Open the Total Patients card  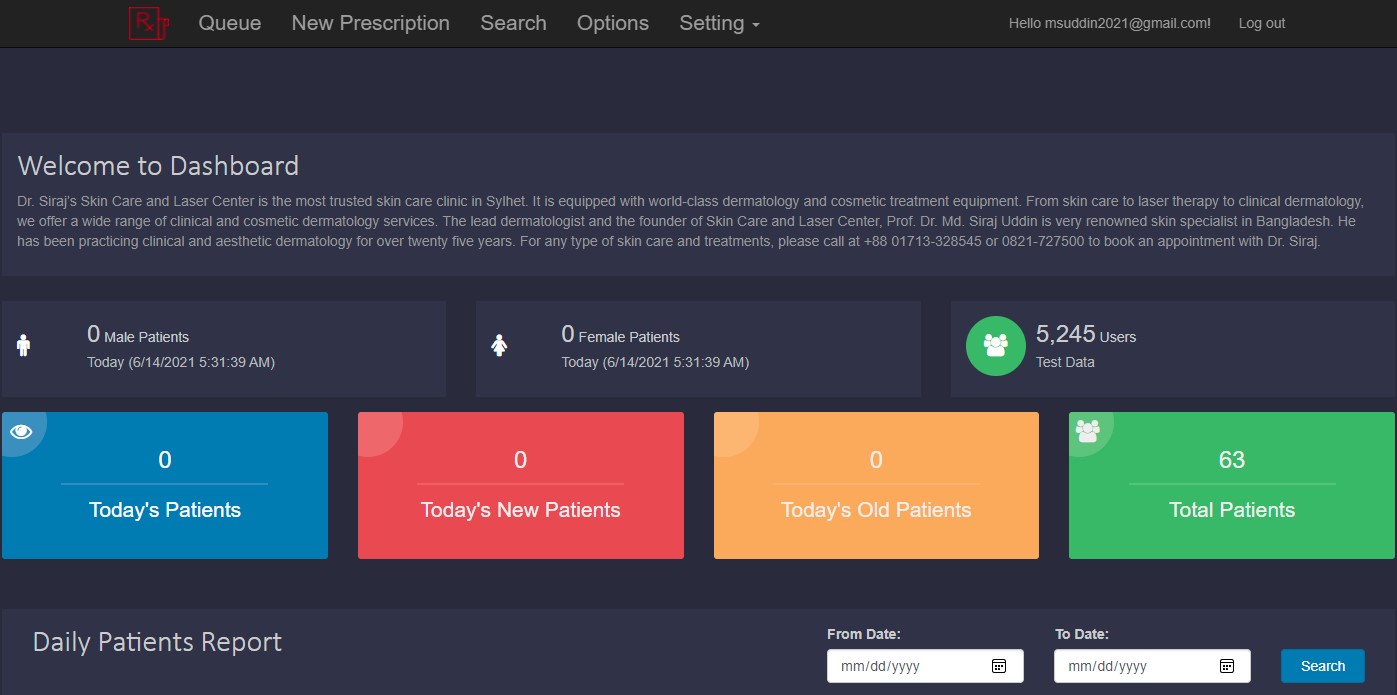[x=1232, y=486]
